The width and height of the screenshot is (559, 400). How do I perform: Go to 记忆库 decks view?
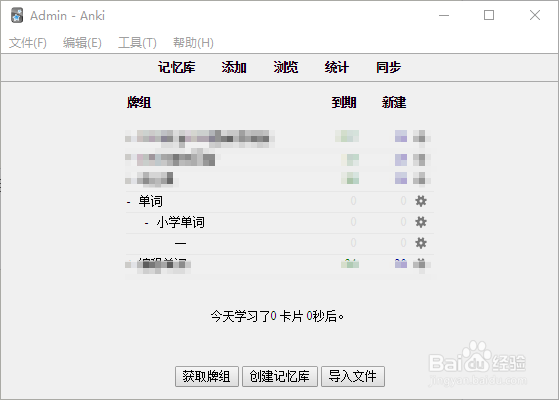click(177, 67)
